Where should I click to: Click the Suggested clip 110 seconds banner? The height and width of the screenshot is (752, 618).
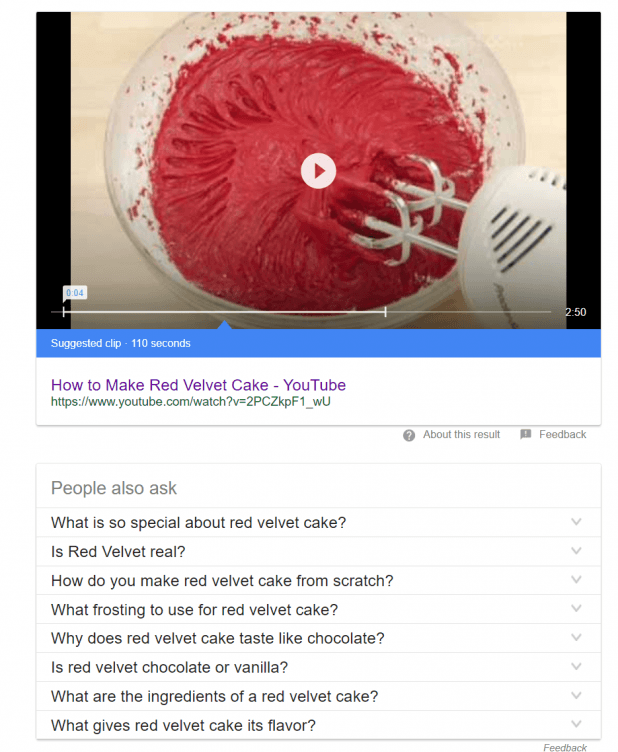coord(318,343)
